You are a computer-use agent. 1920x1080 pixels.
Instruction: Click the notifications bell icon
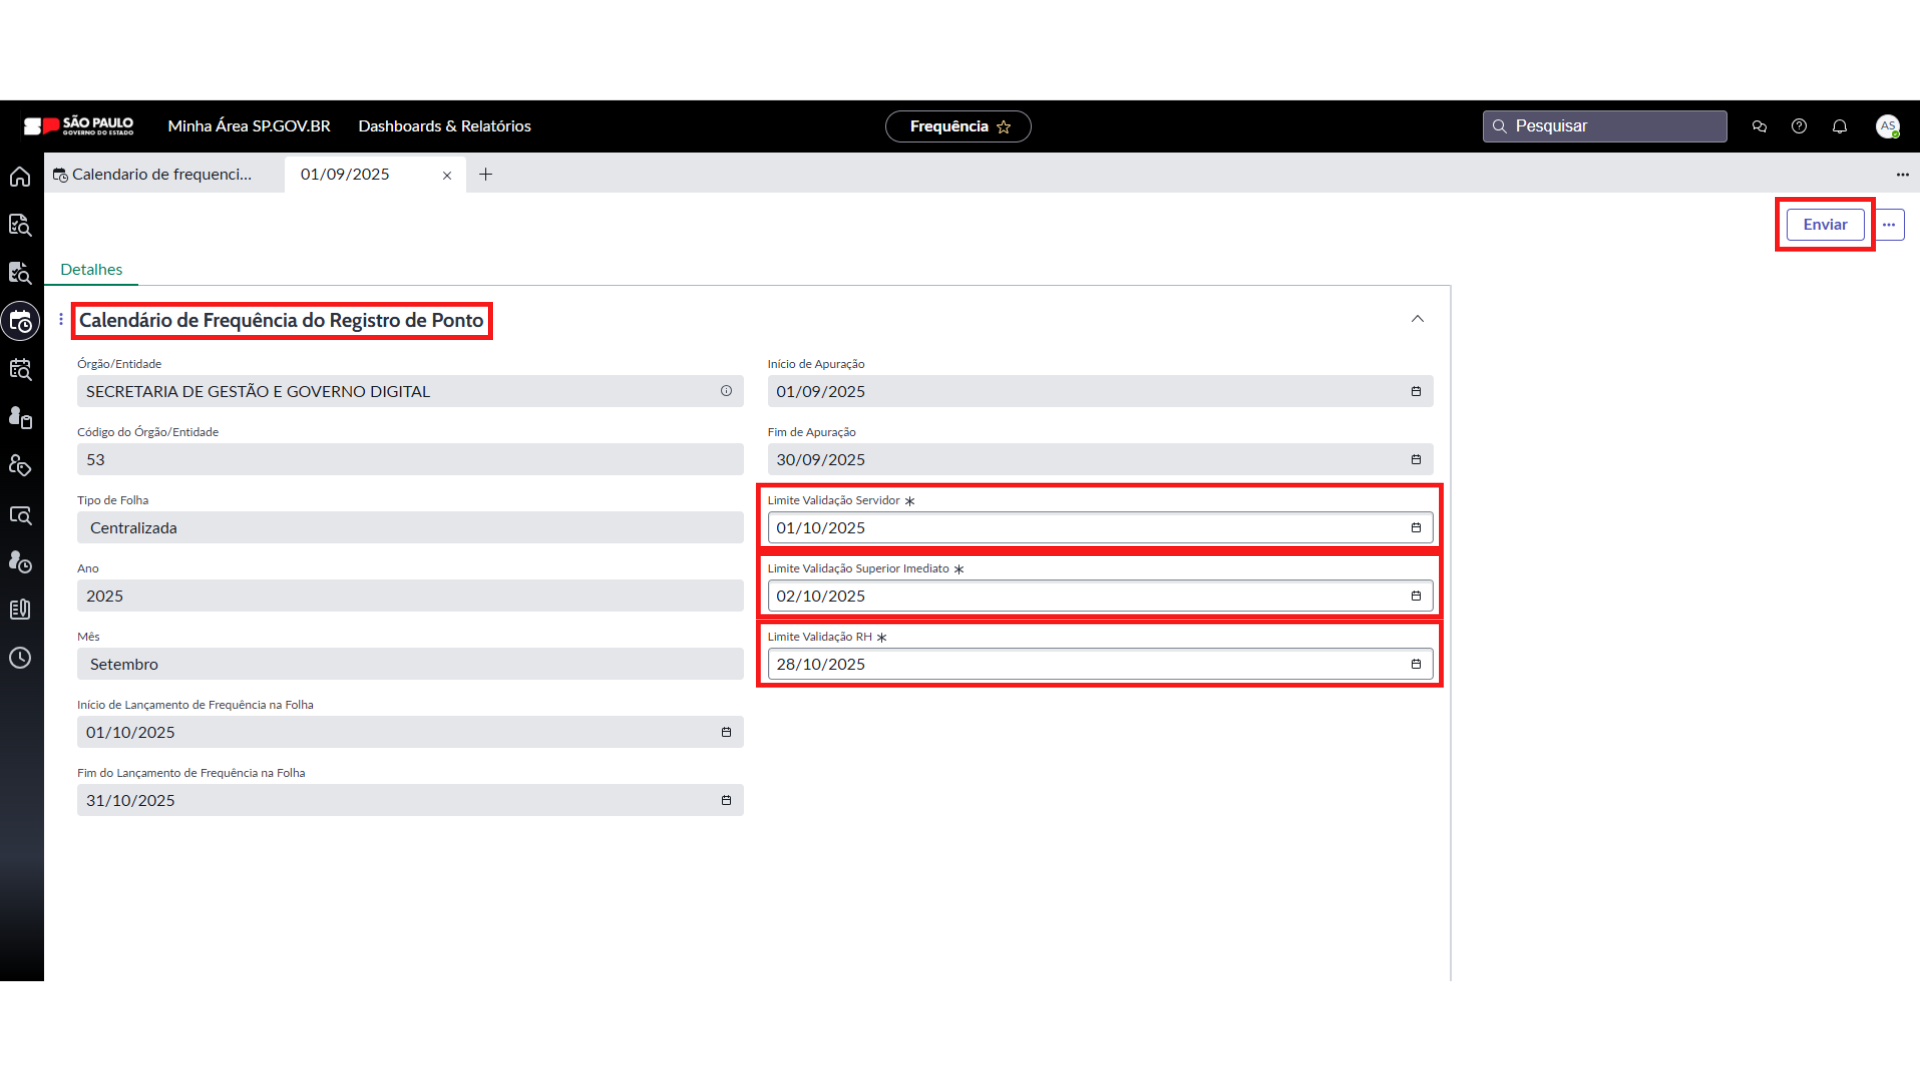point(1839,126)
